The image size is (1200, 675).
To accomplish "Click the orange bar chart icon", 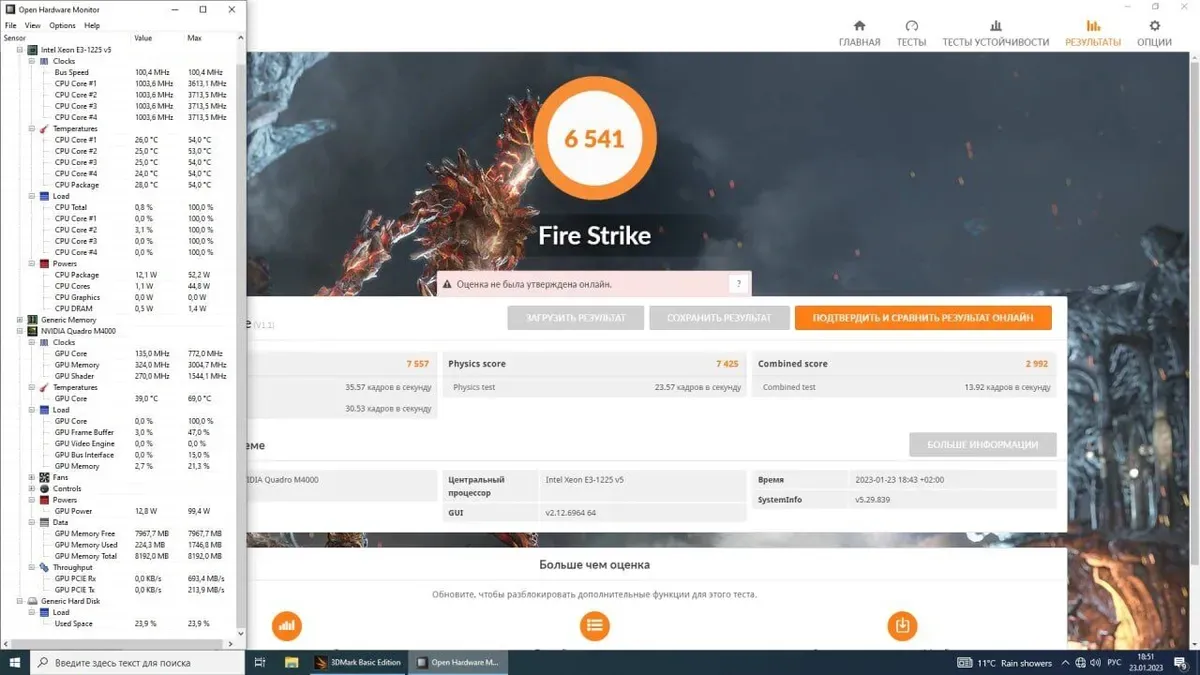I will [287, 626].
